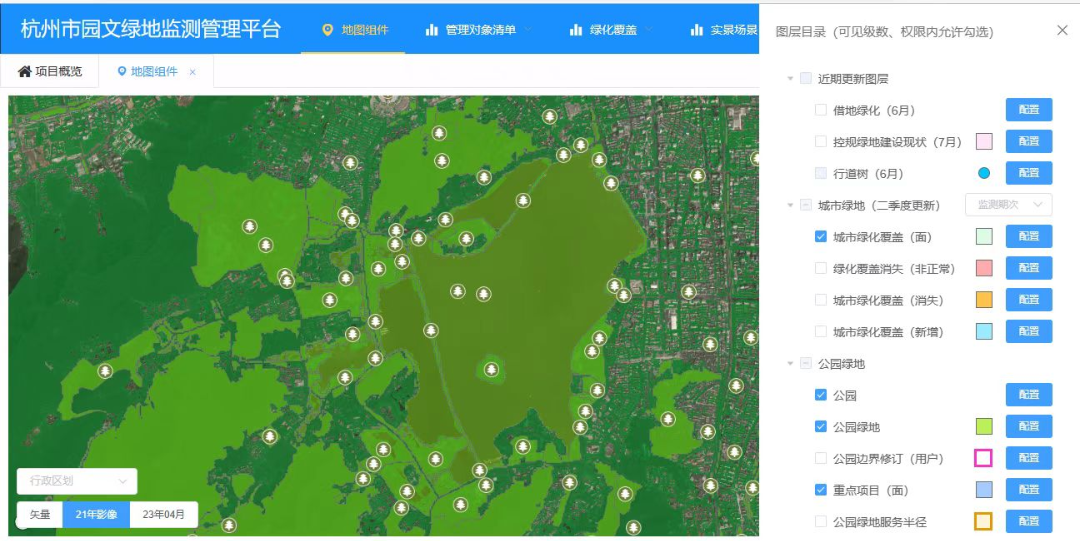Click 配置 for 公园绿地 layer
This screenshot has width=1080, height=541.
tap(1028, 427)
